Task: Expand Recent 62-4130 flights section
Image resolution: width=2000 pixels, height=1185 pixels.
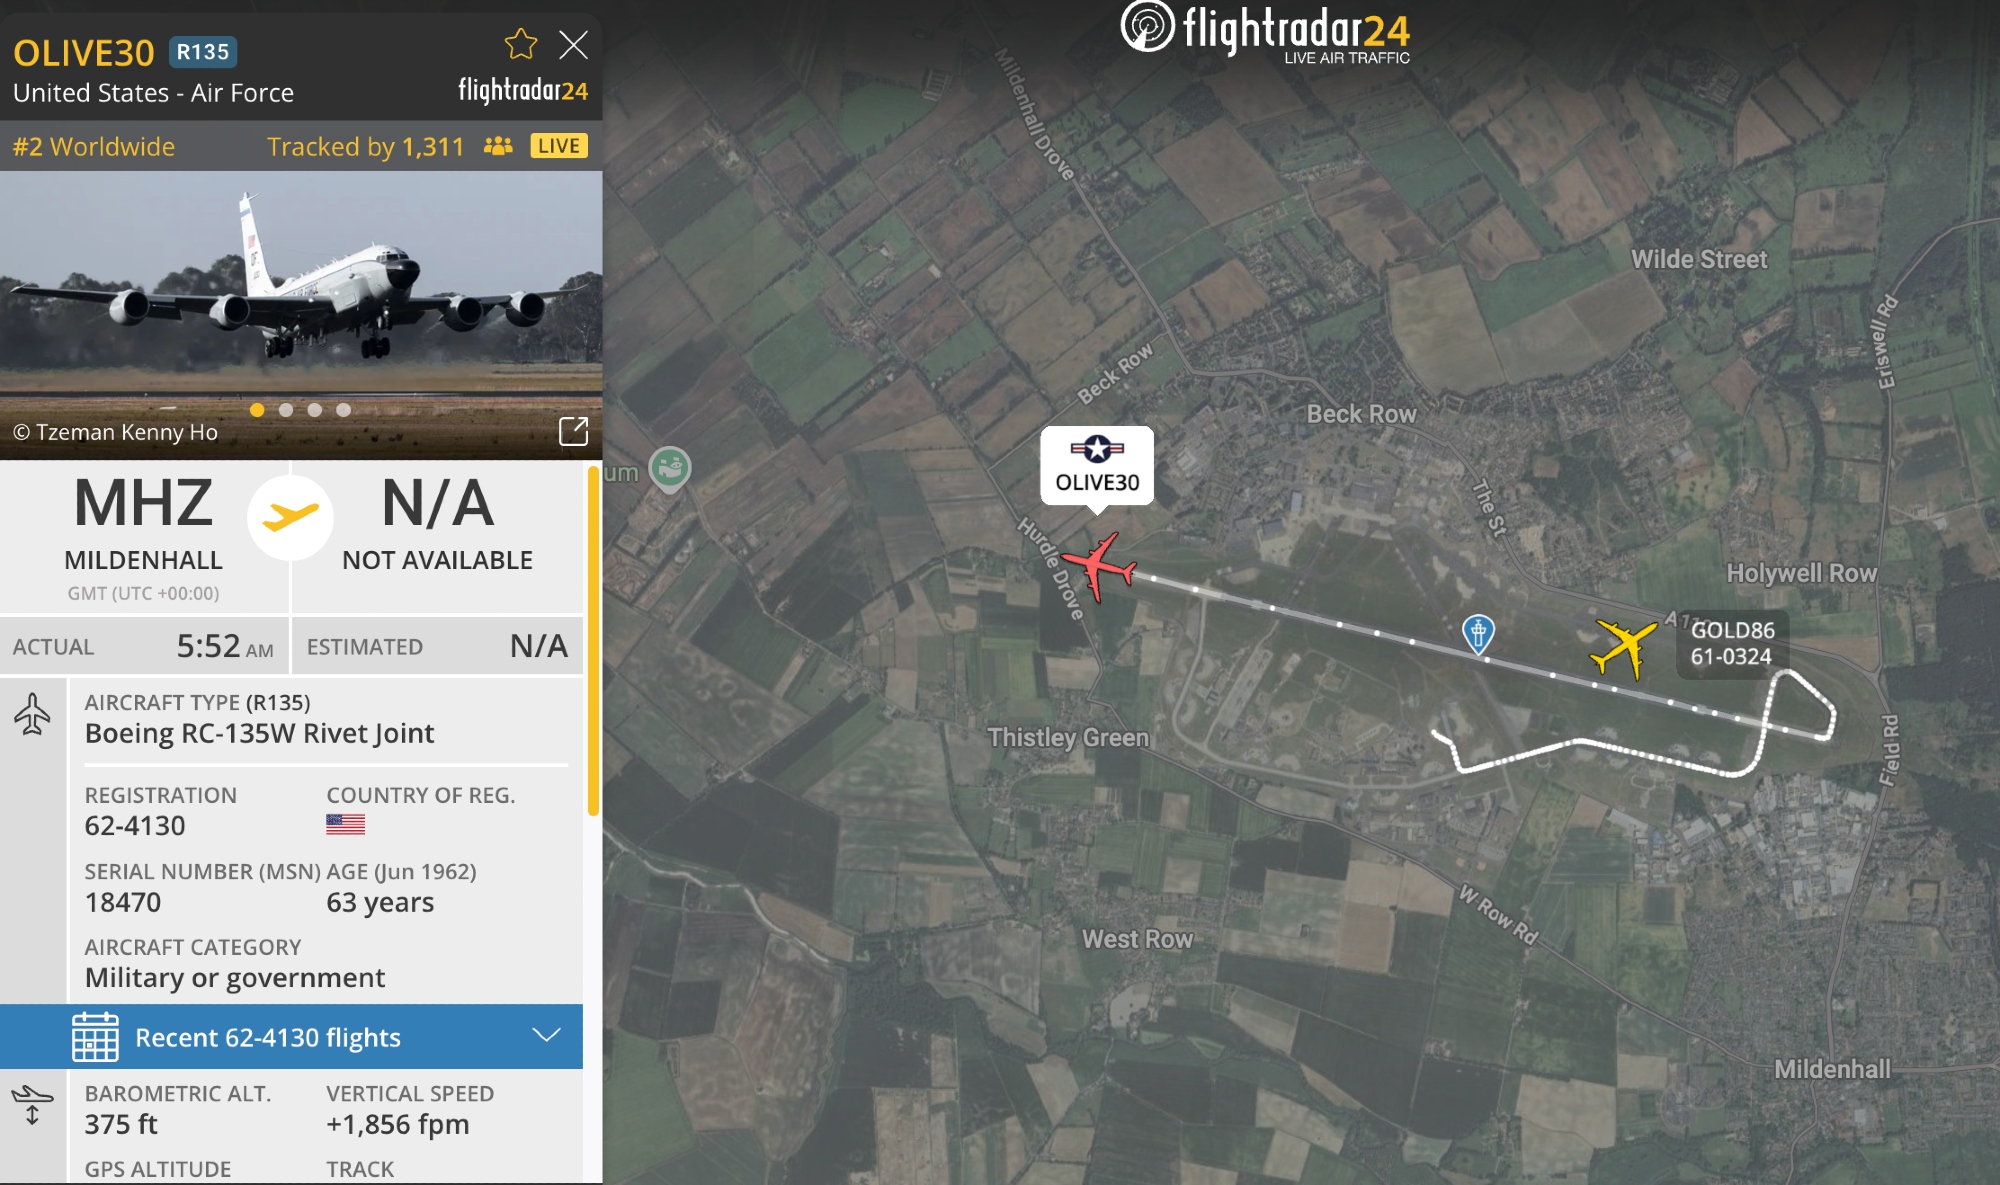Action: point(291,1037)
